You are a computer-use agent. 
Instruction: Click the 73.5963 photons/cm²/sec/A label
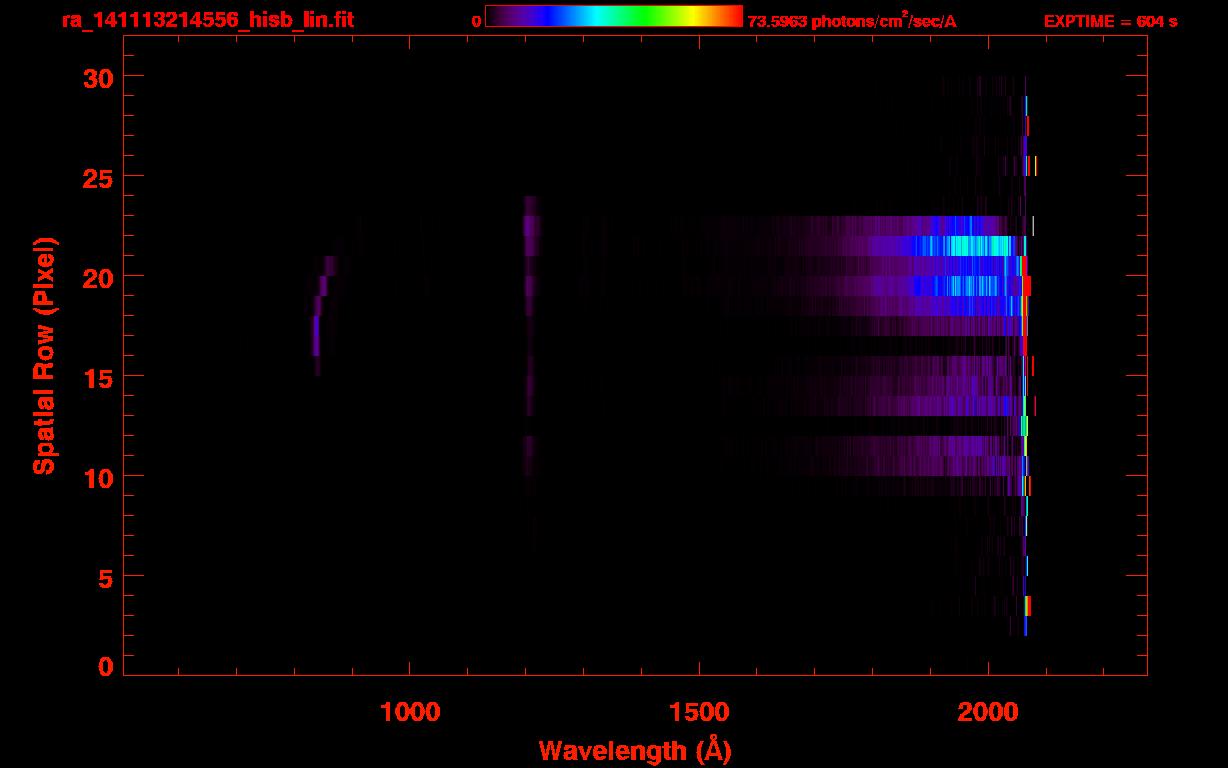(x=852, y=21)
